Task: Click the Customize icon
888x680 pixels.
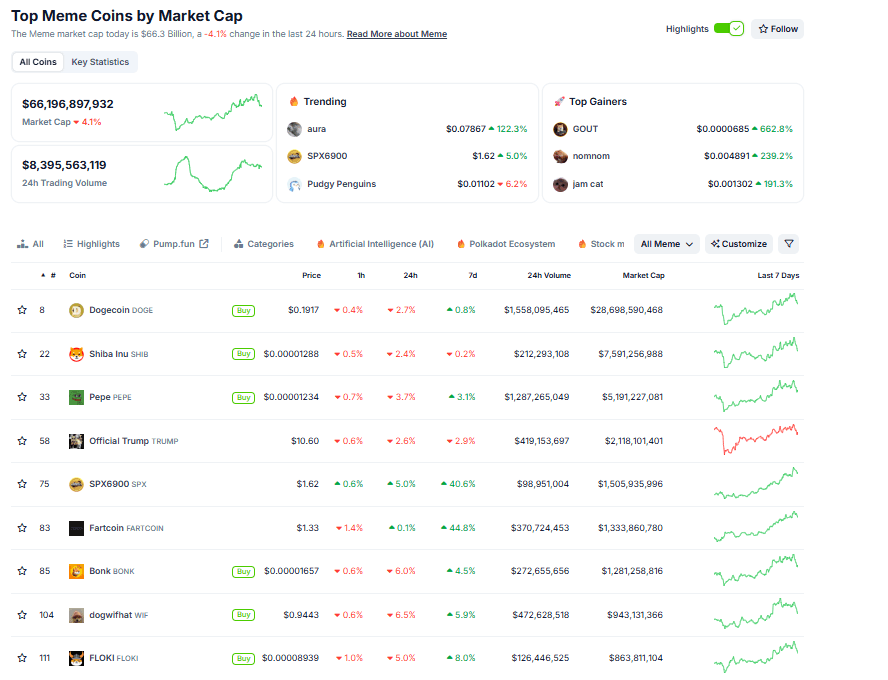Action: coord(715,243)
